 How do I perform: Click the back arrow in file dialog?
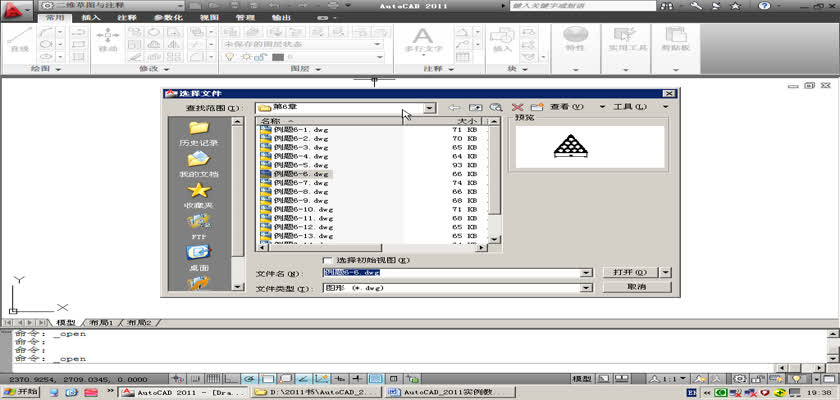455,107
